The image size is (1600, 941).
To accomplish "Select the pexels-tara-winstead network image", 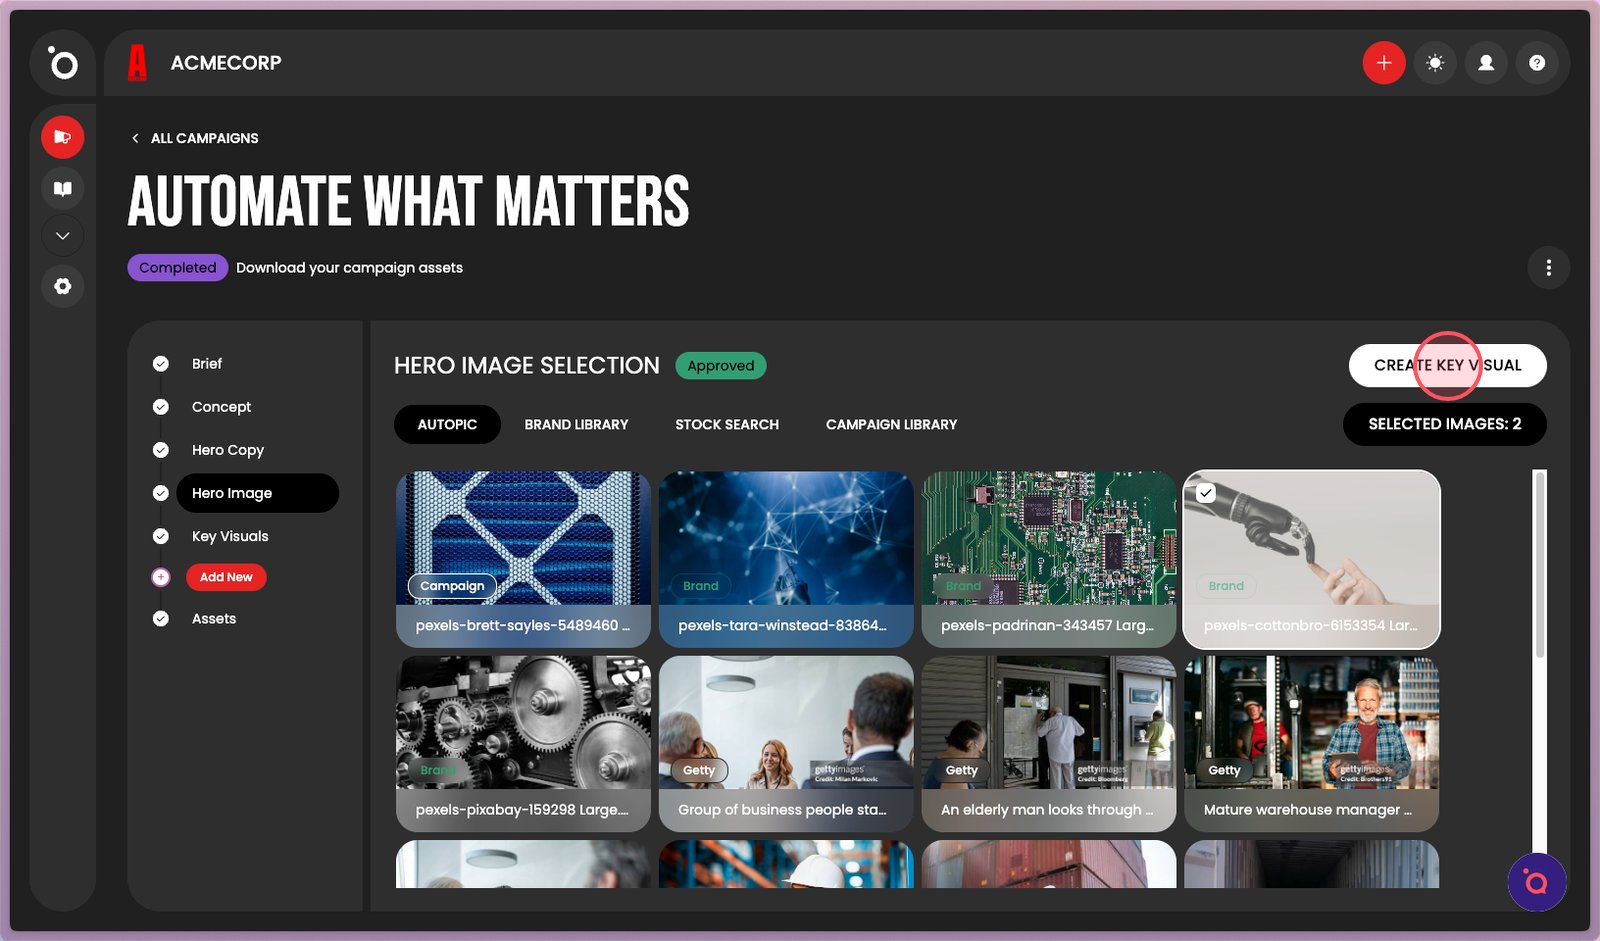I will (x=786, y=559).
